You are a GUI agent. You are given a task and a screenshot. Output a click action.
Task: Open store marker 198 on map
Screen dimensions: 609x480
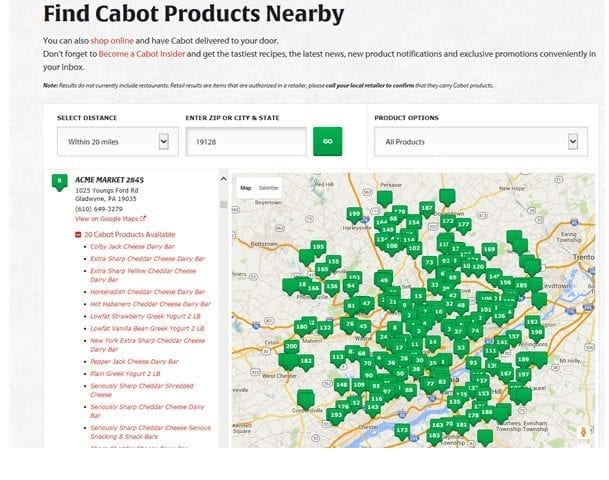(x=536, y=333)
